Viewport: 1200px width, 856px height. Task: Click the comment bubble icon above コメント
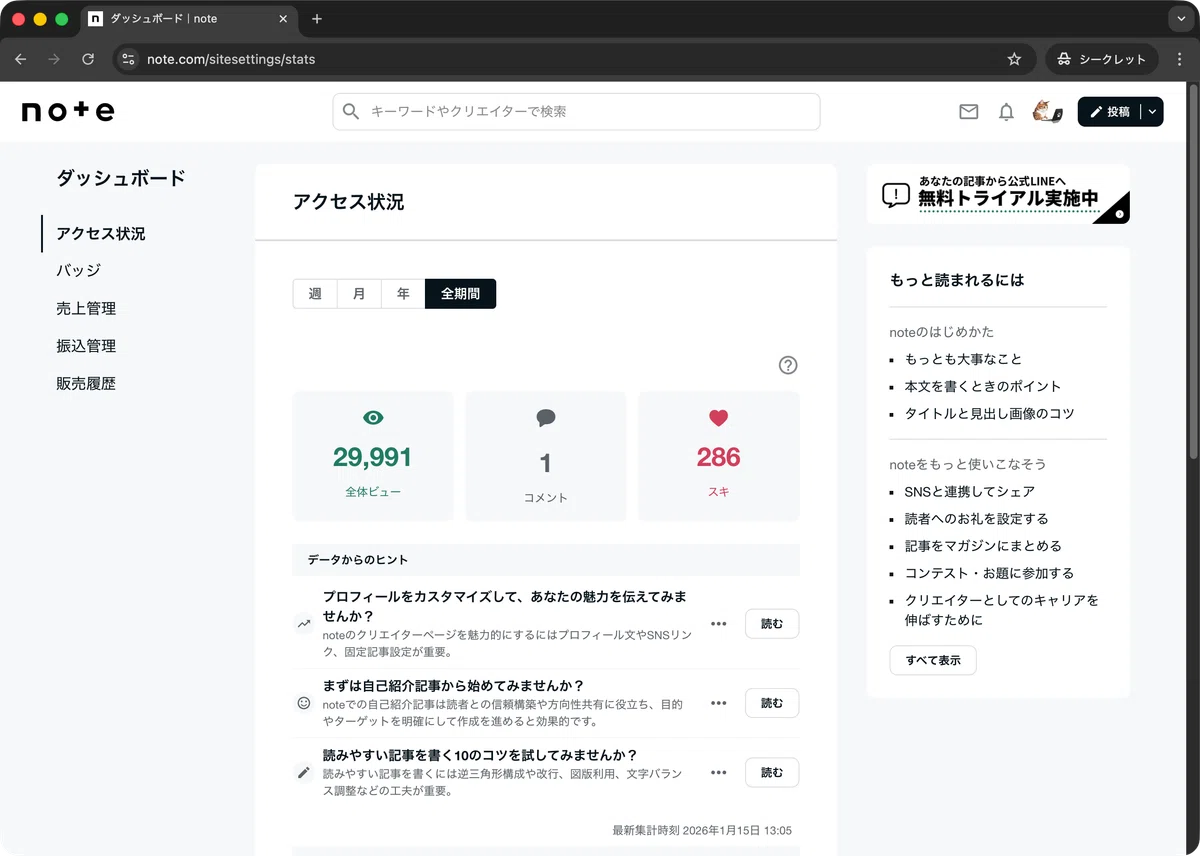(546, 418)
